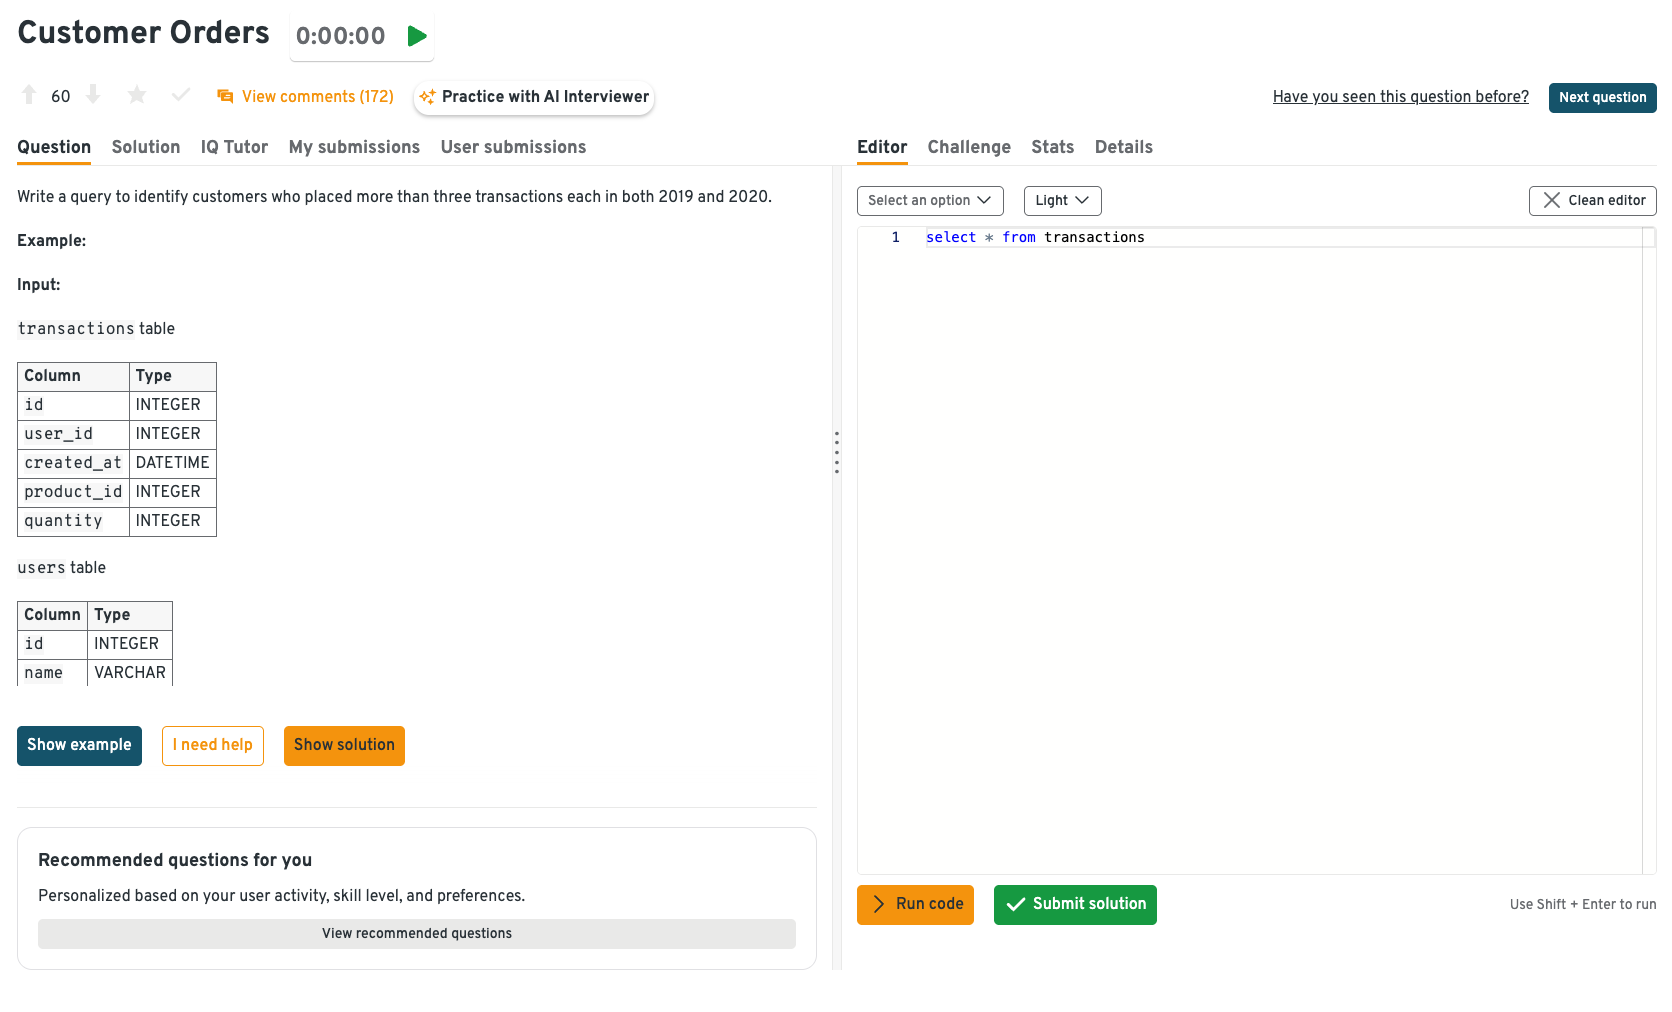The height and width of the screenshot is (1012, 1672).
Task: Click Show example button
Action: tap(79, 746)
